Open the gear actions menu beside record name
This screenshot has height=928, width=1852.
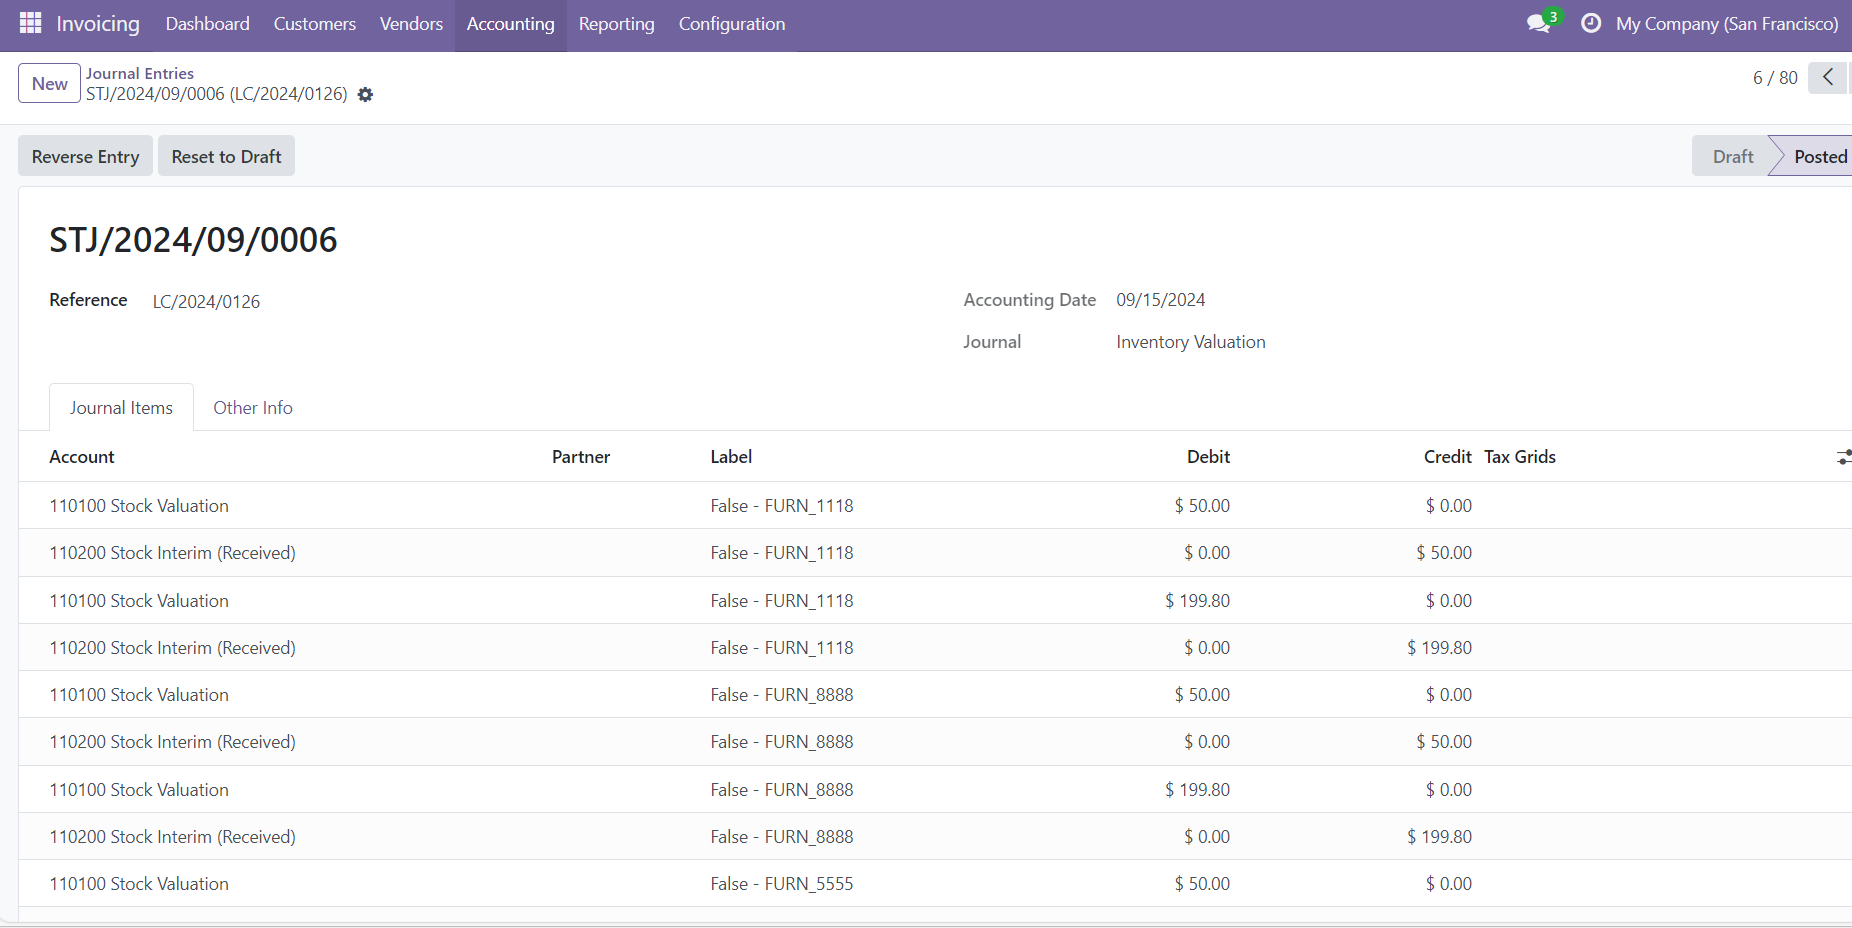pos(366,95)
